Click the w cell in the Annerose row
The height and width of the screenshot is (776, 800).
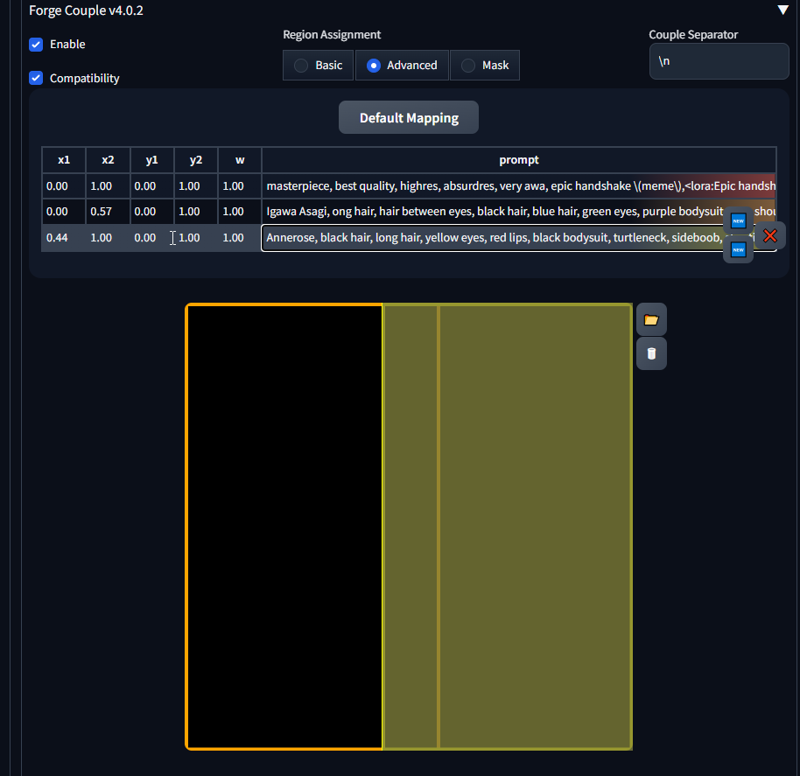pyautogui.click(x=240, y=238)
